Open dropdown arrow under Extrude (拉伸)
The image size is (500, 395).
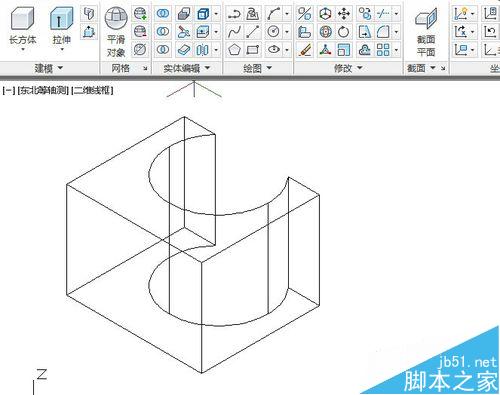pyautogui.click(x=62, y=50)
